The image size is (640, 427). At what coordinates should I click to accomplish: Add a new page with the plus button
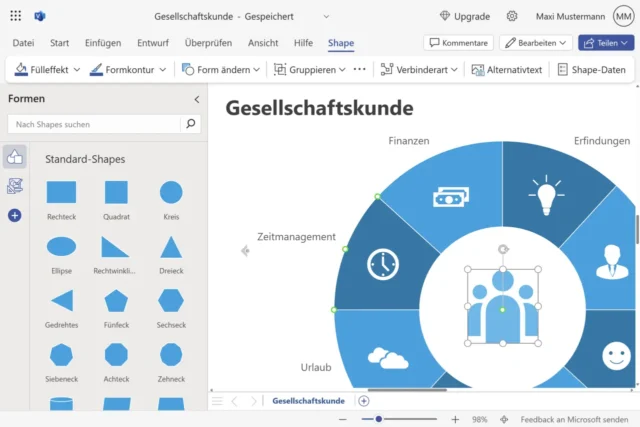(364, 401)
